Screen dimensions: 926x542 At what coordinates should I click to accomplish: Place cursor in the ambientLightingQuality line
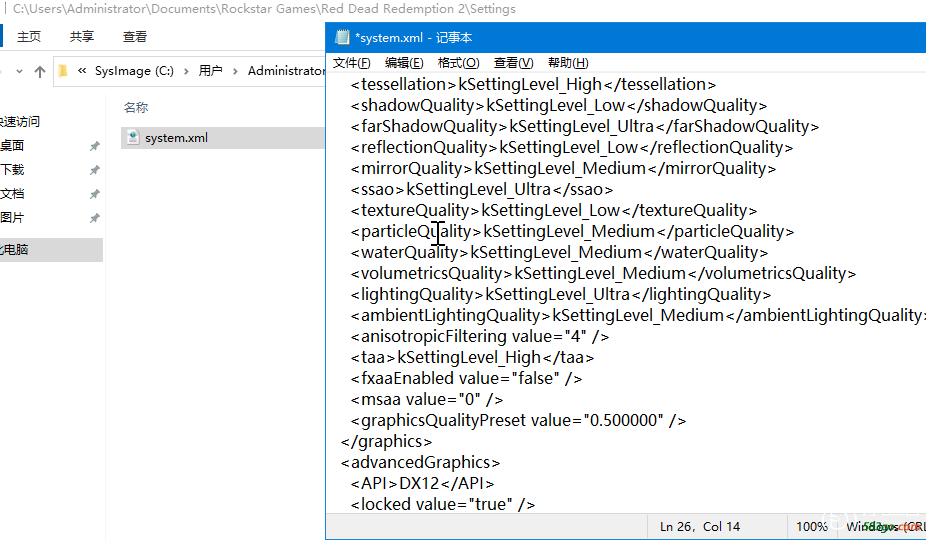[x=638, y=315]
